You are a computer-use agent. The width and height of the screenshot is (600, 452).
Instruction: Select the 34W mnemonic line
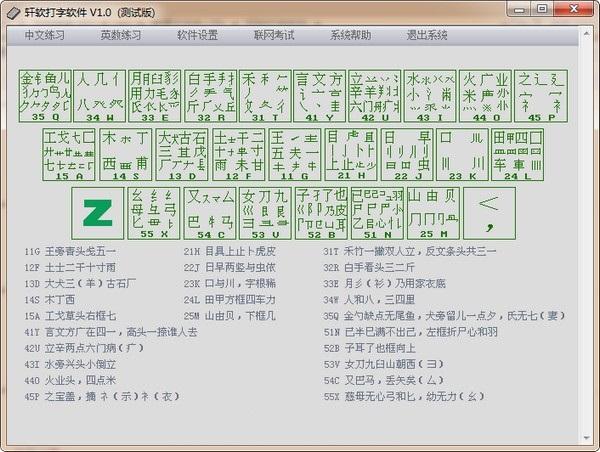[x=369, y=300]
